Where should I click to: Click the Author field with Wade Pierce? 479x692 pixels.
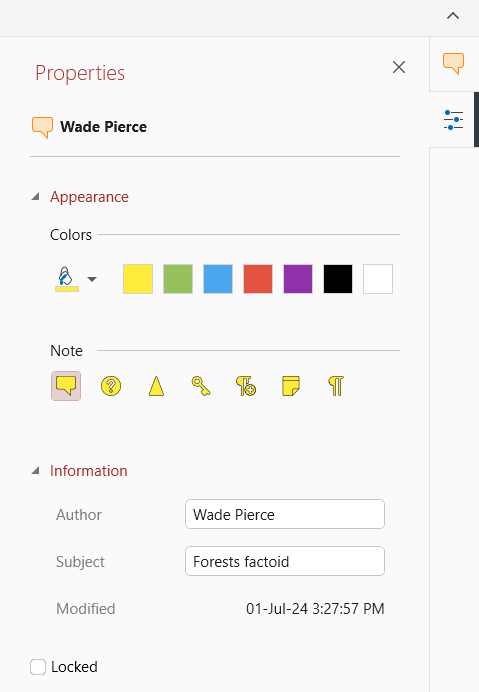(x=285, y=514)
